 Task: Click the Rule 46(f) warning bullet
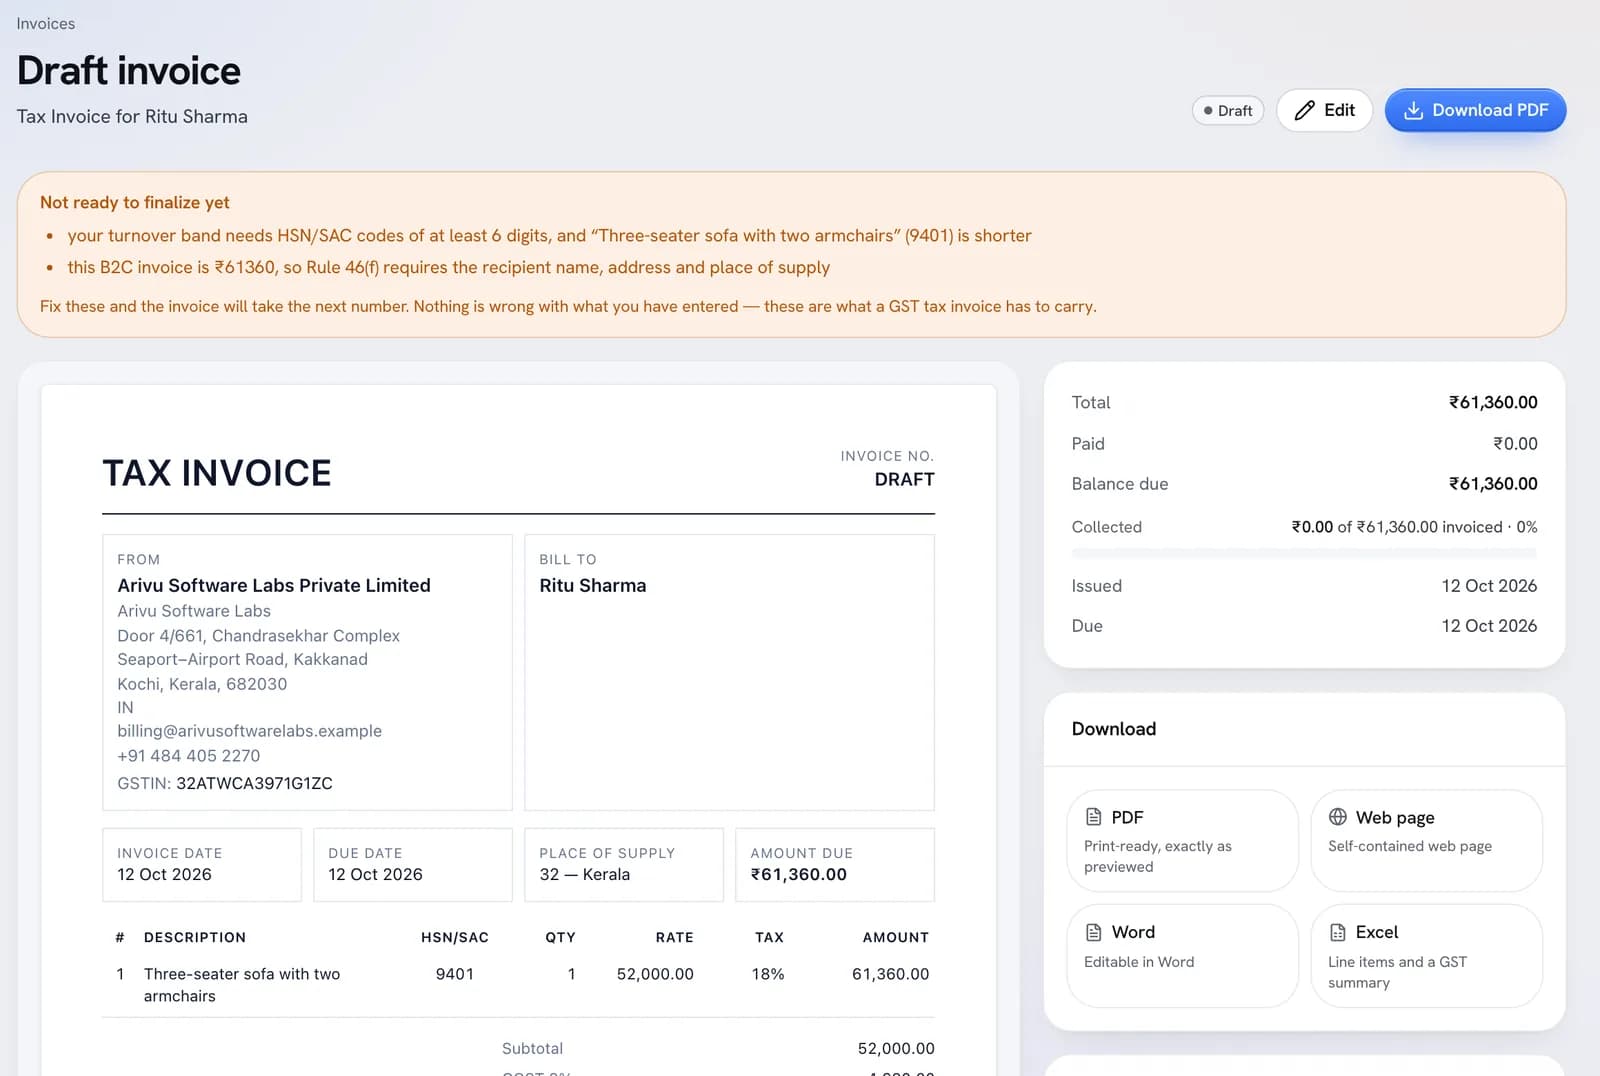point(448,267)
